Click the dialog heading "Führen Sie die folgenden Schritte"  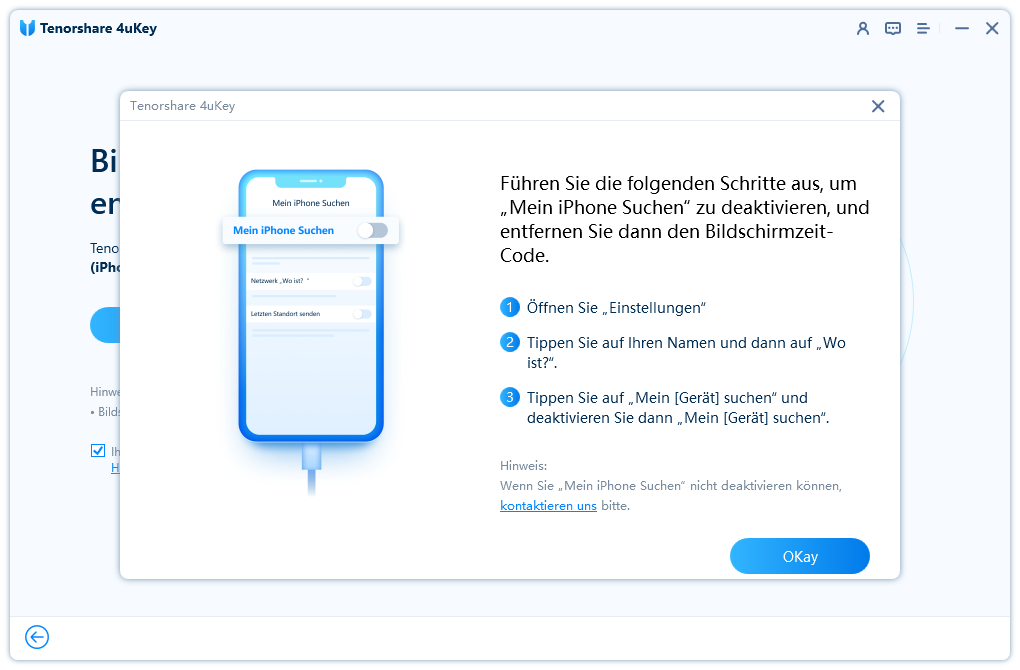point(684,219)
